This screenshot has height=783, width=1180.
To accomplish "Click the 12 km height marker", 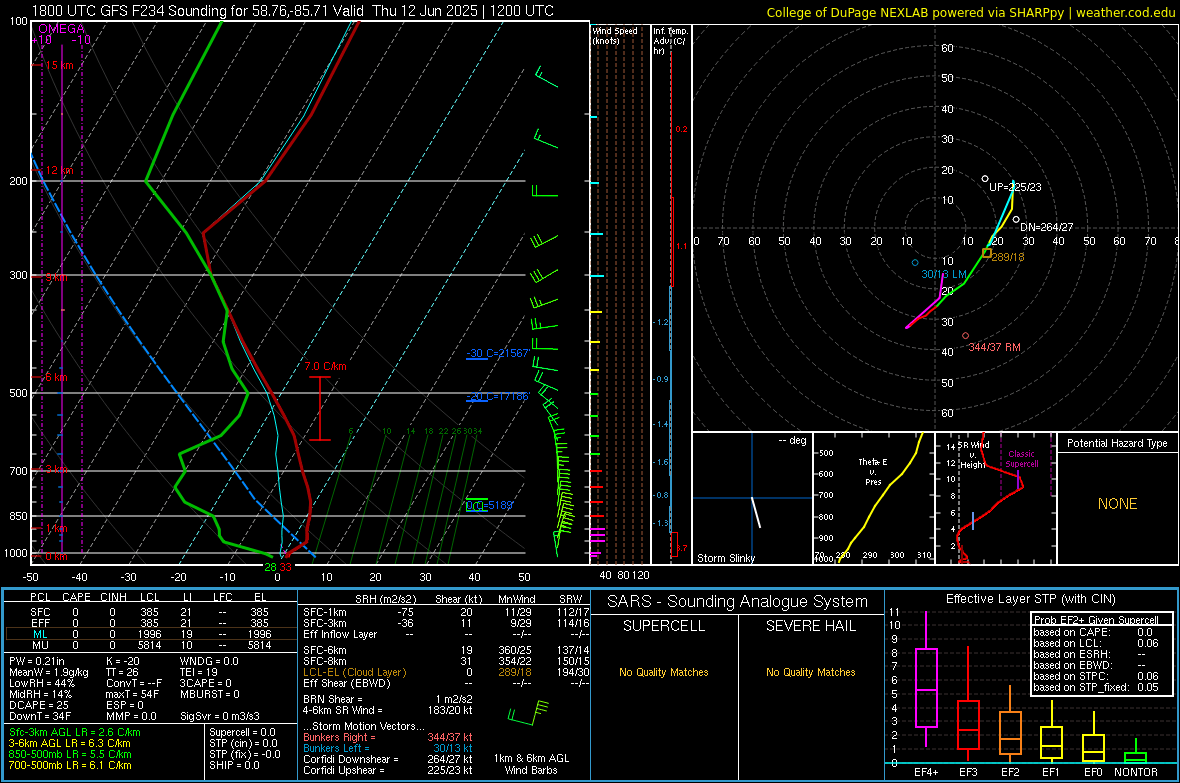I will coord(59,171).
